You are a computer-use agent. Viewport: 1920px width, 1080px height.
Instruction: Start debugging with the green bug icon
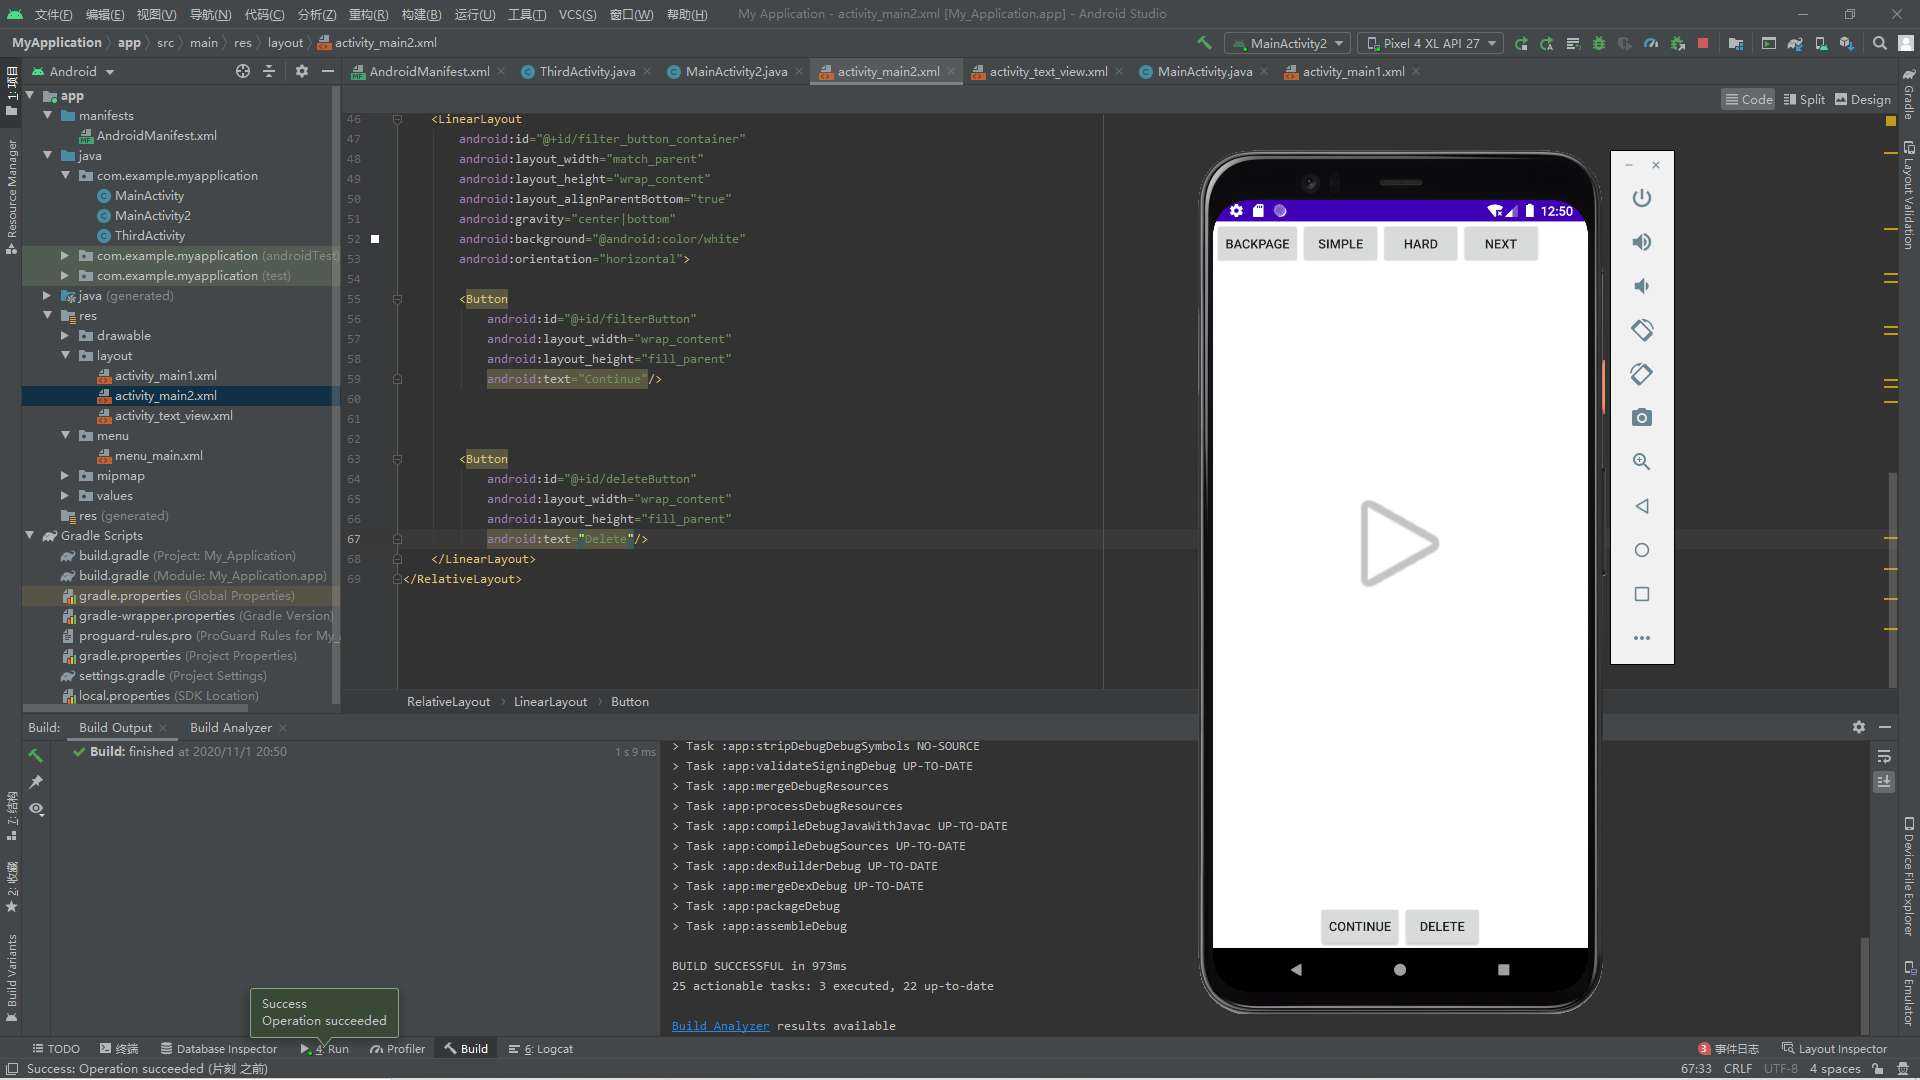[x=1598, y=43]
